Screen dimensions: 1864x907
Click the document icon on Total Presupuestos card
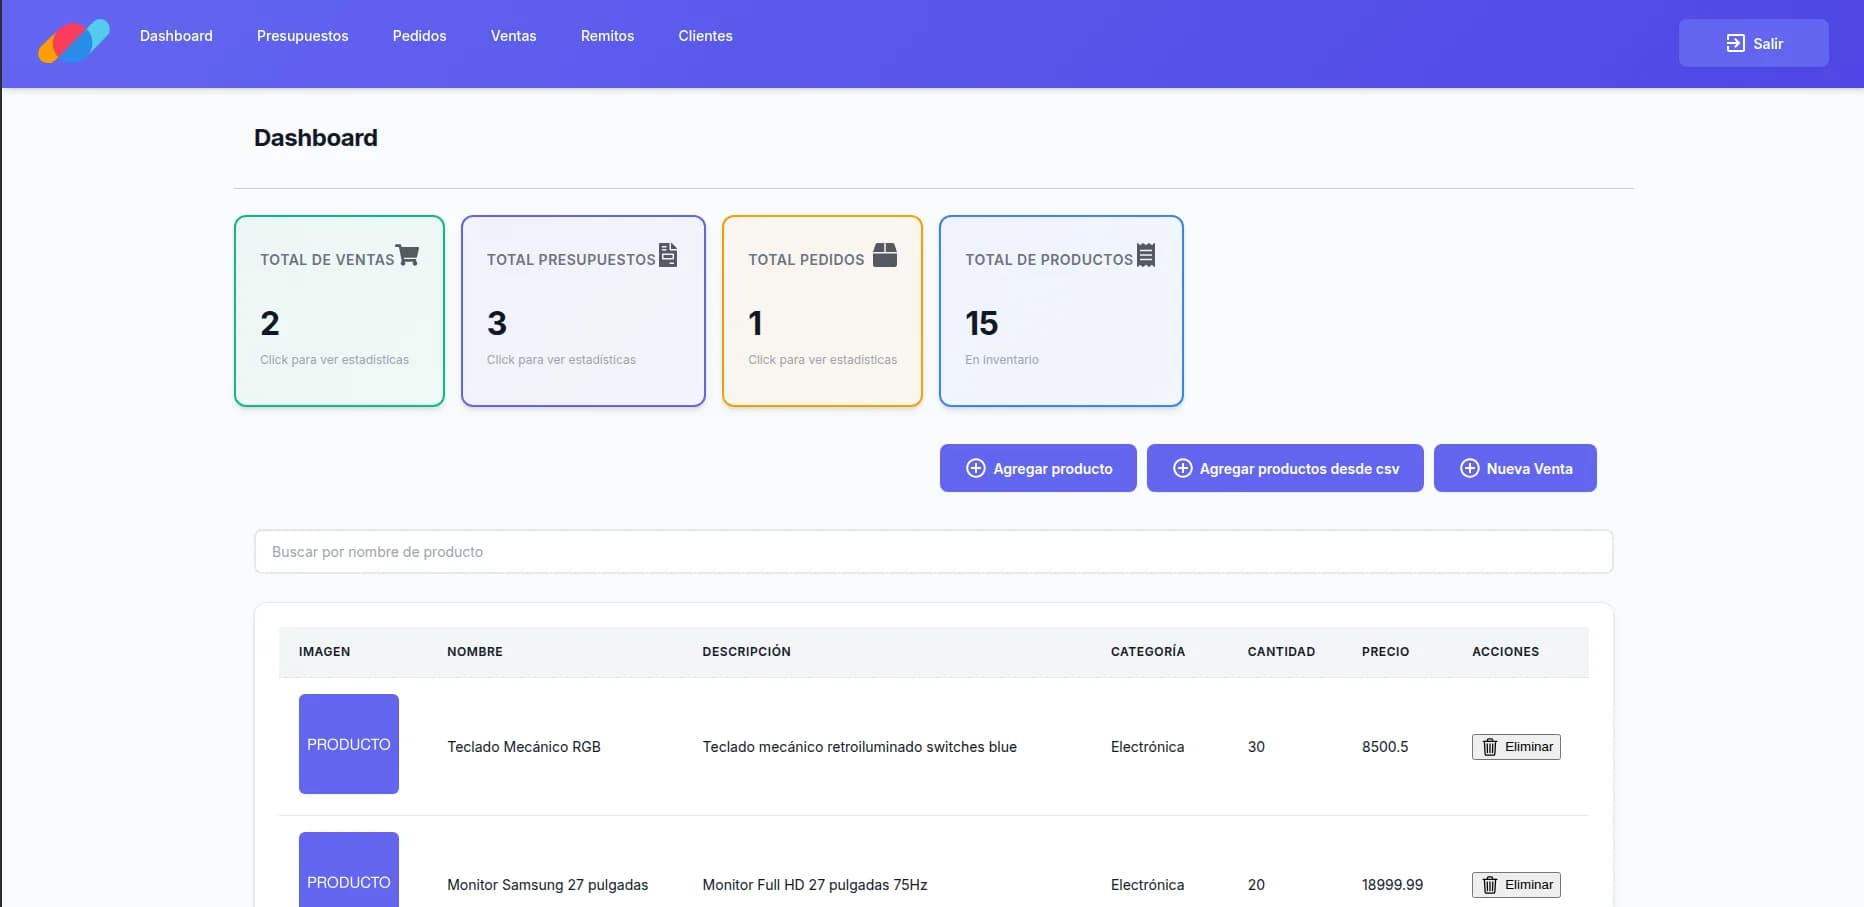[x=669, y=255]
